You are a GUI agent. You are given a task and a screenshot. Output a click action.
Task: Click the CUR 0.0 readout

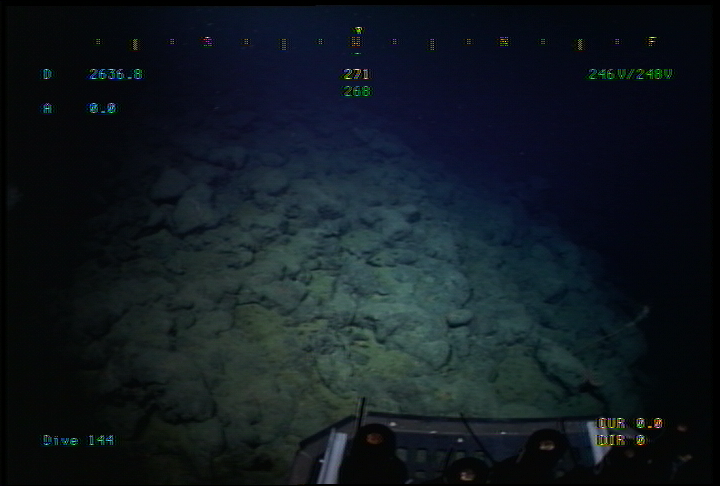coord(630,424)
